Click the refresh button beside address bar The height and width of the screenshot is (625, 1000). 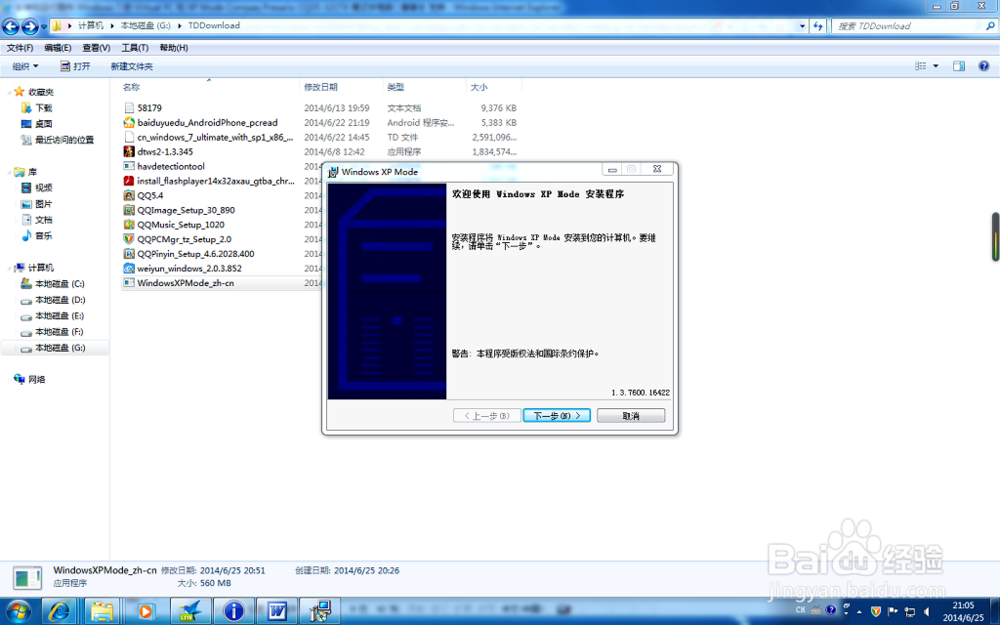point(818,26)
